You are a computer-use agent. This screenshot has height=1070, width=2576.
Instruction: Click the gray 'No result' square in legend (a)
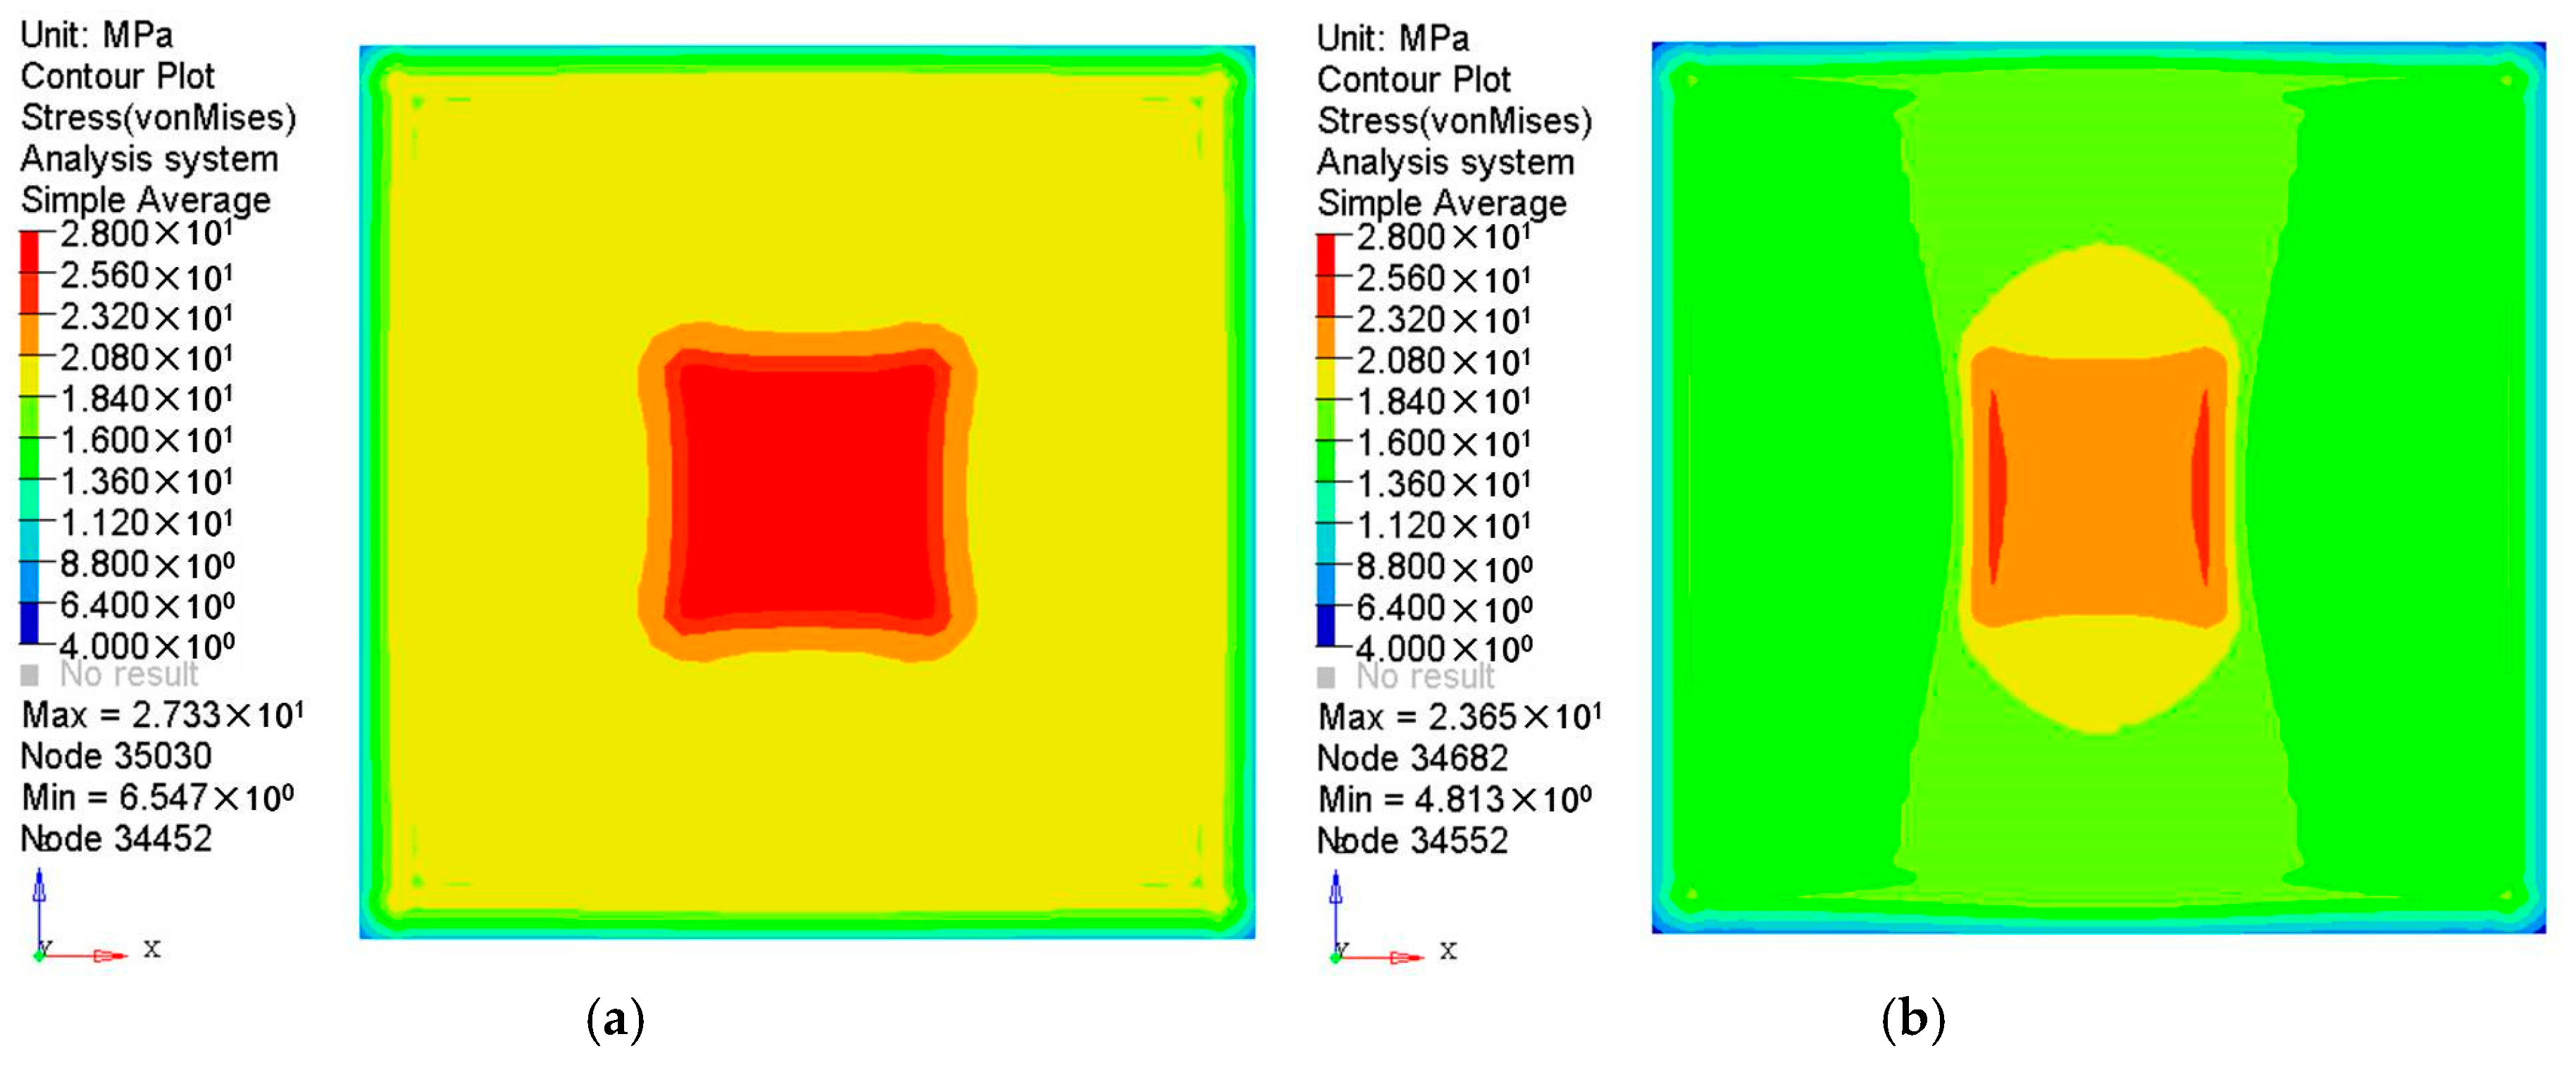tap(30, 675)
